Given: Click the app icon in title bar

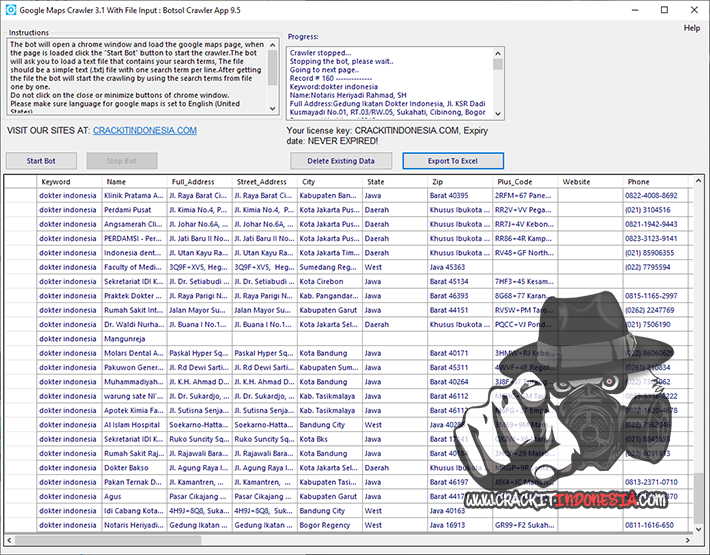Looking at the screenshot, I should tap(11, 9).
